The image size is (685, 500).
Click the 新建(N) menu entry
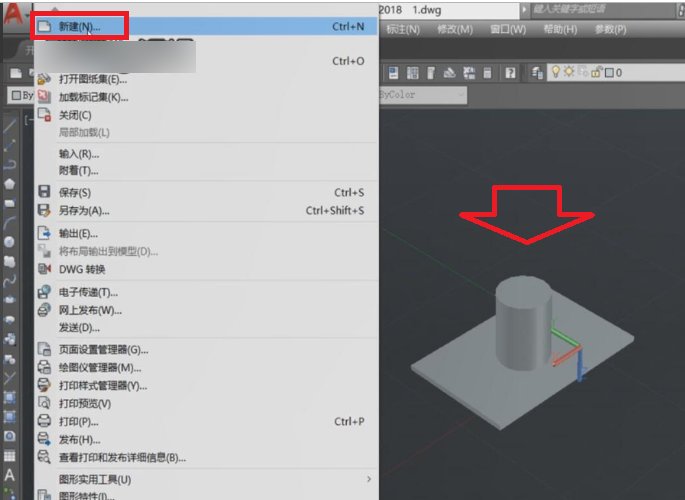point(80,27)
